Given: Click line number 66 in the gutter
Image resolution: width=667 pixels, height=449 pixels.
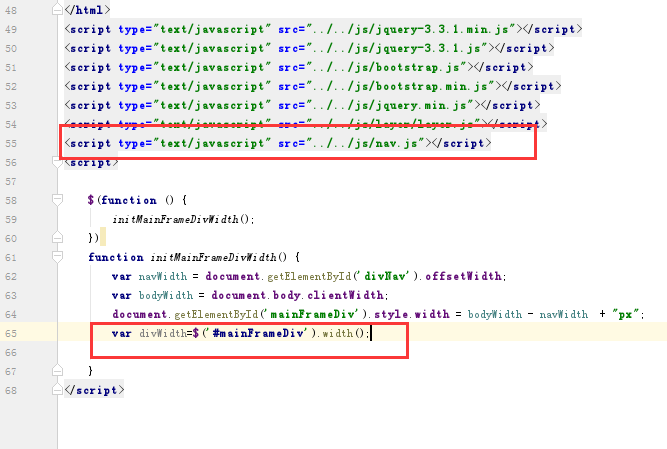Looking at the screenshot, I should (x=11, y=352).
